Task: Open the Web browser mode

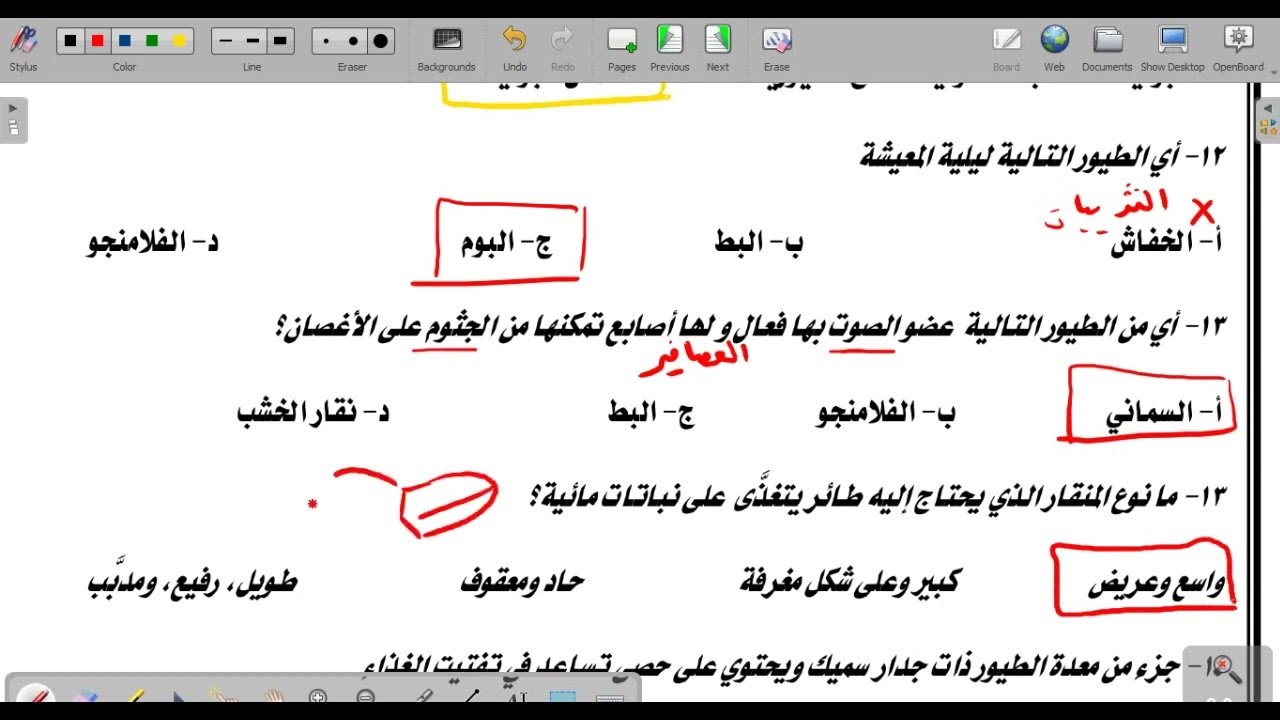Action: pos(1054,48)
